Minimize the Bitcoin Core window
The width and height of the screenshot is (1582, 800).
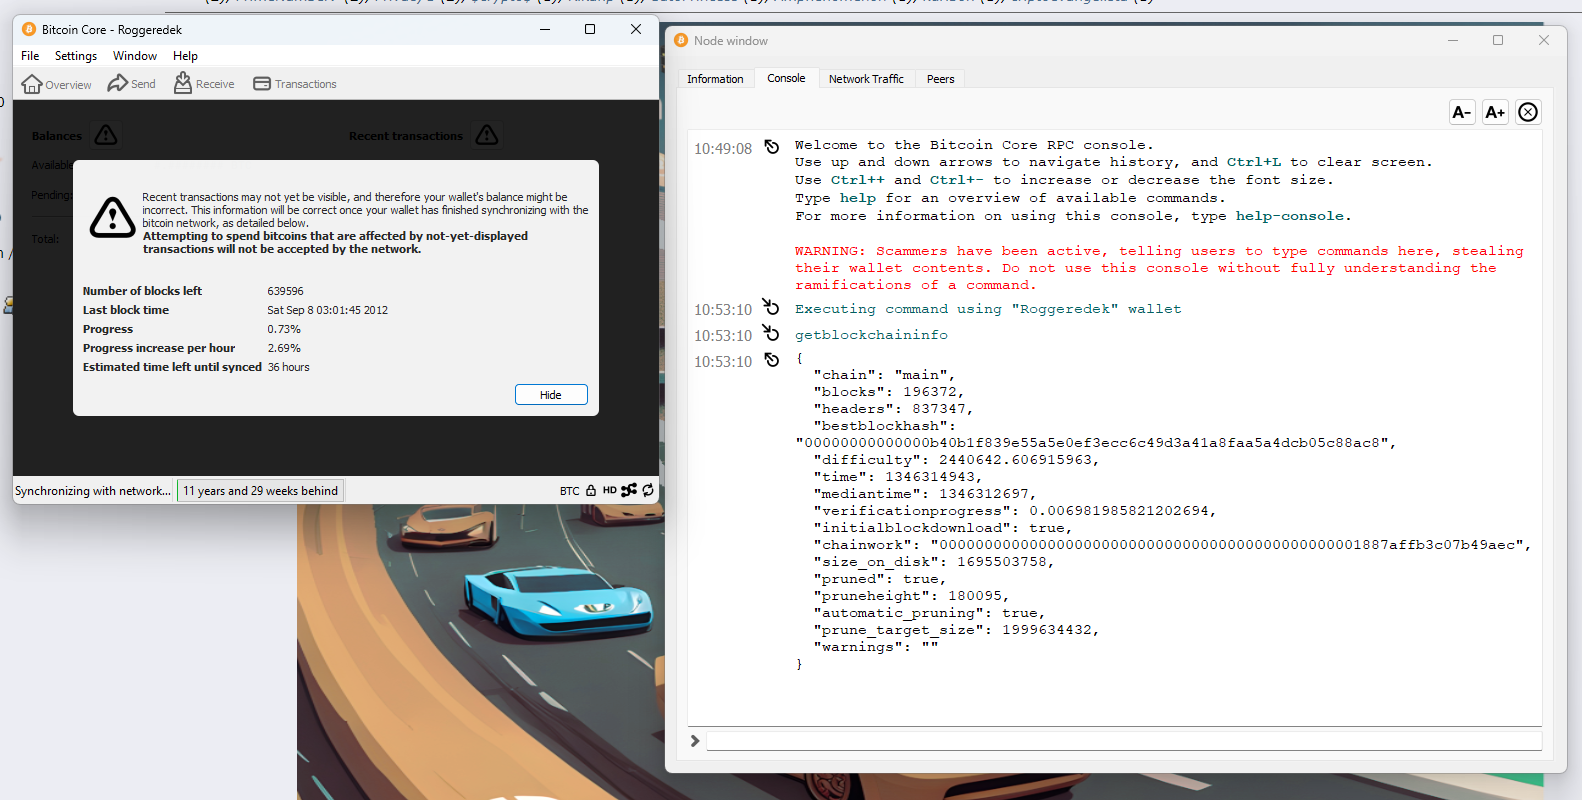pos(545,29)
